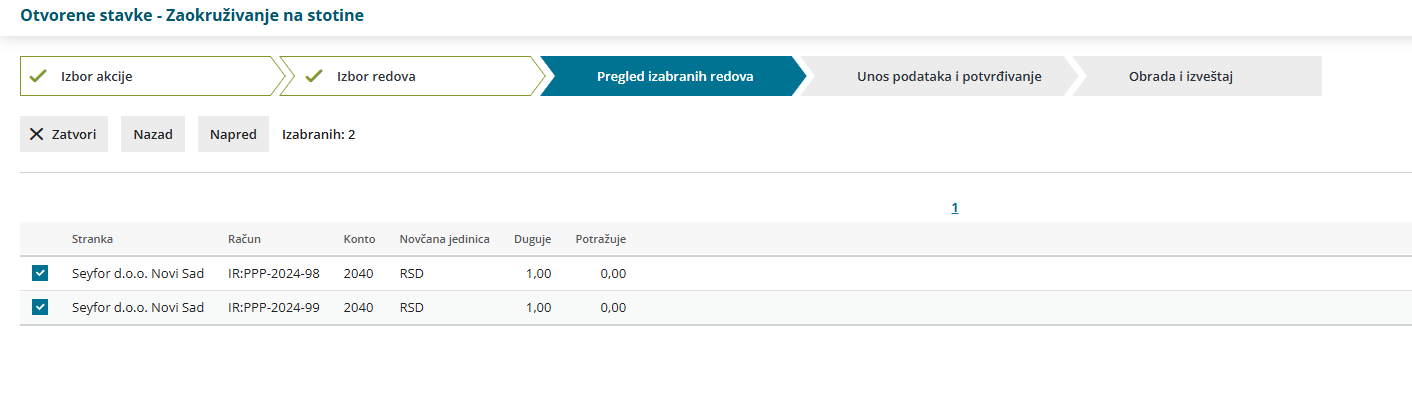This screenshot has height=409, width=1412.
Task: Click Potražuje 0,00 in the IR:PPP-2024-99 row
Action: [x=613, y=307]
